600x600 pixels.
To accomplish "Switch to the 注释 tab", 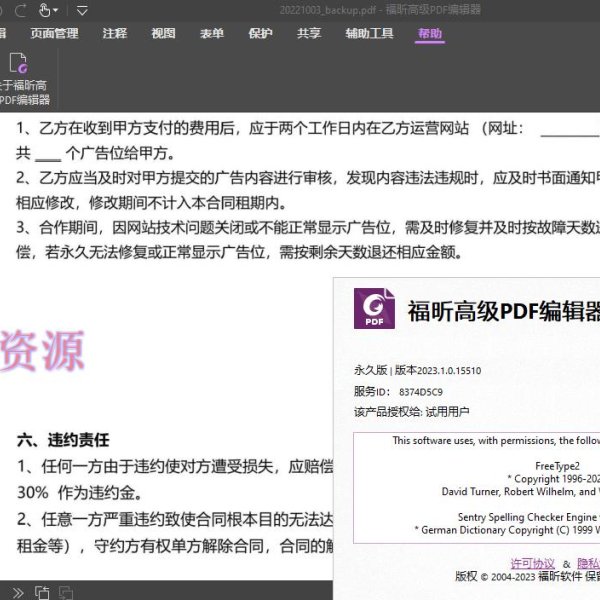I will point(115,33).
